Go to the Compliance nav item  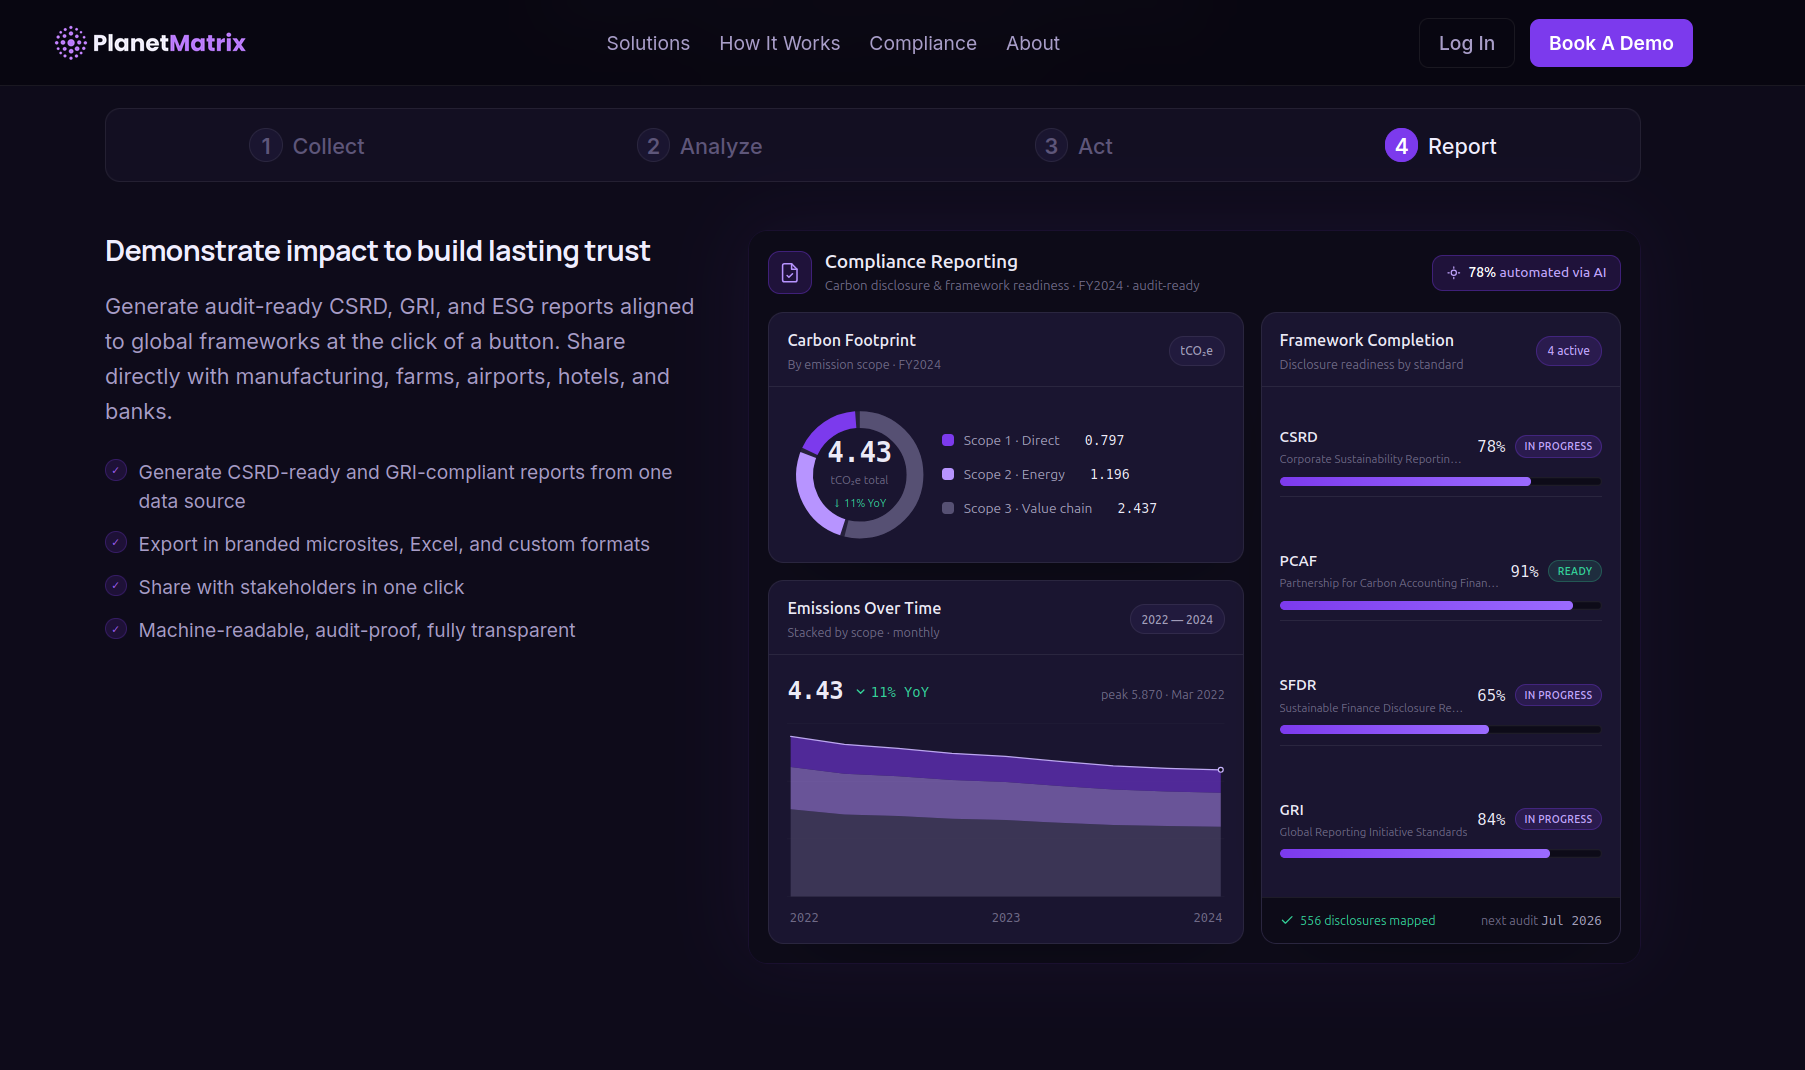923,43
